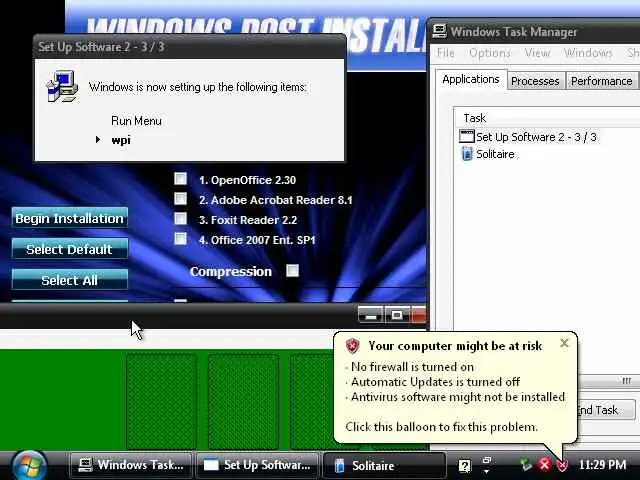
Task: Switch to the Processes tab
Action: (x=535, y=81)
